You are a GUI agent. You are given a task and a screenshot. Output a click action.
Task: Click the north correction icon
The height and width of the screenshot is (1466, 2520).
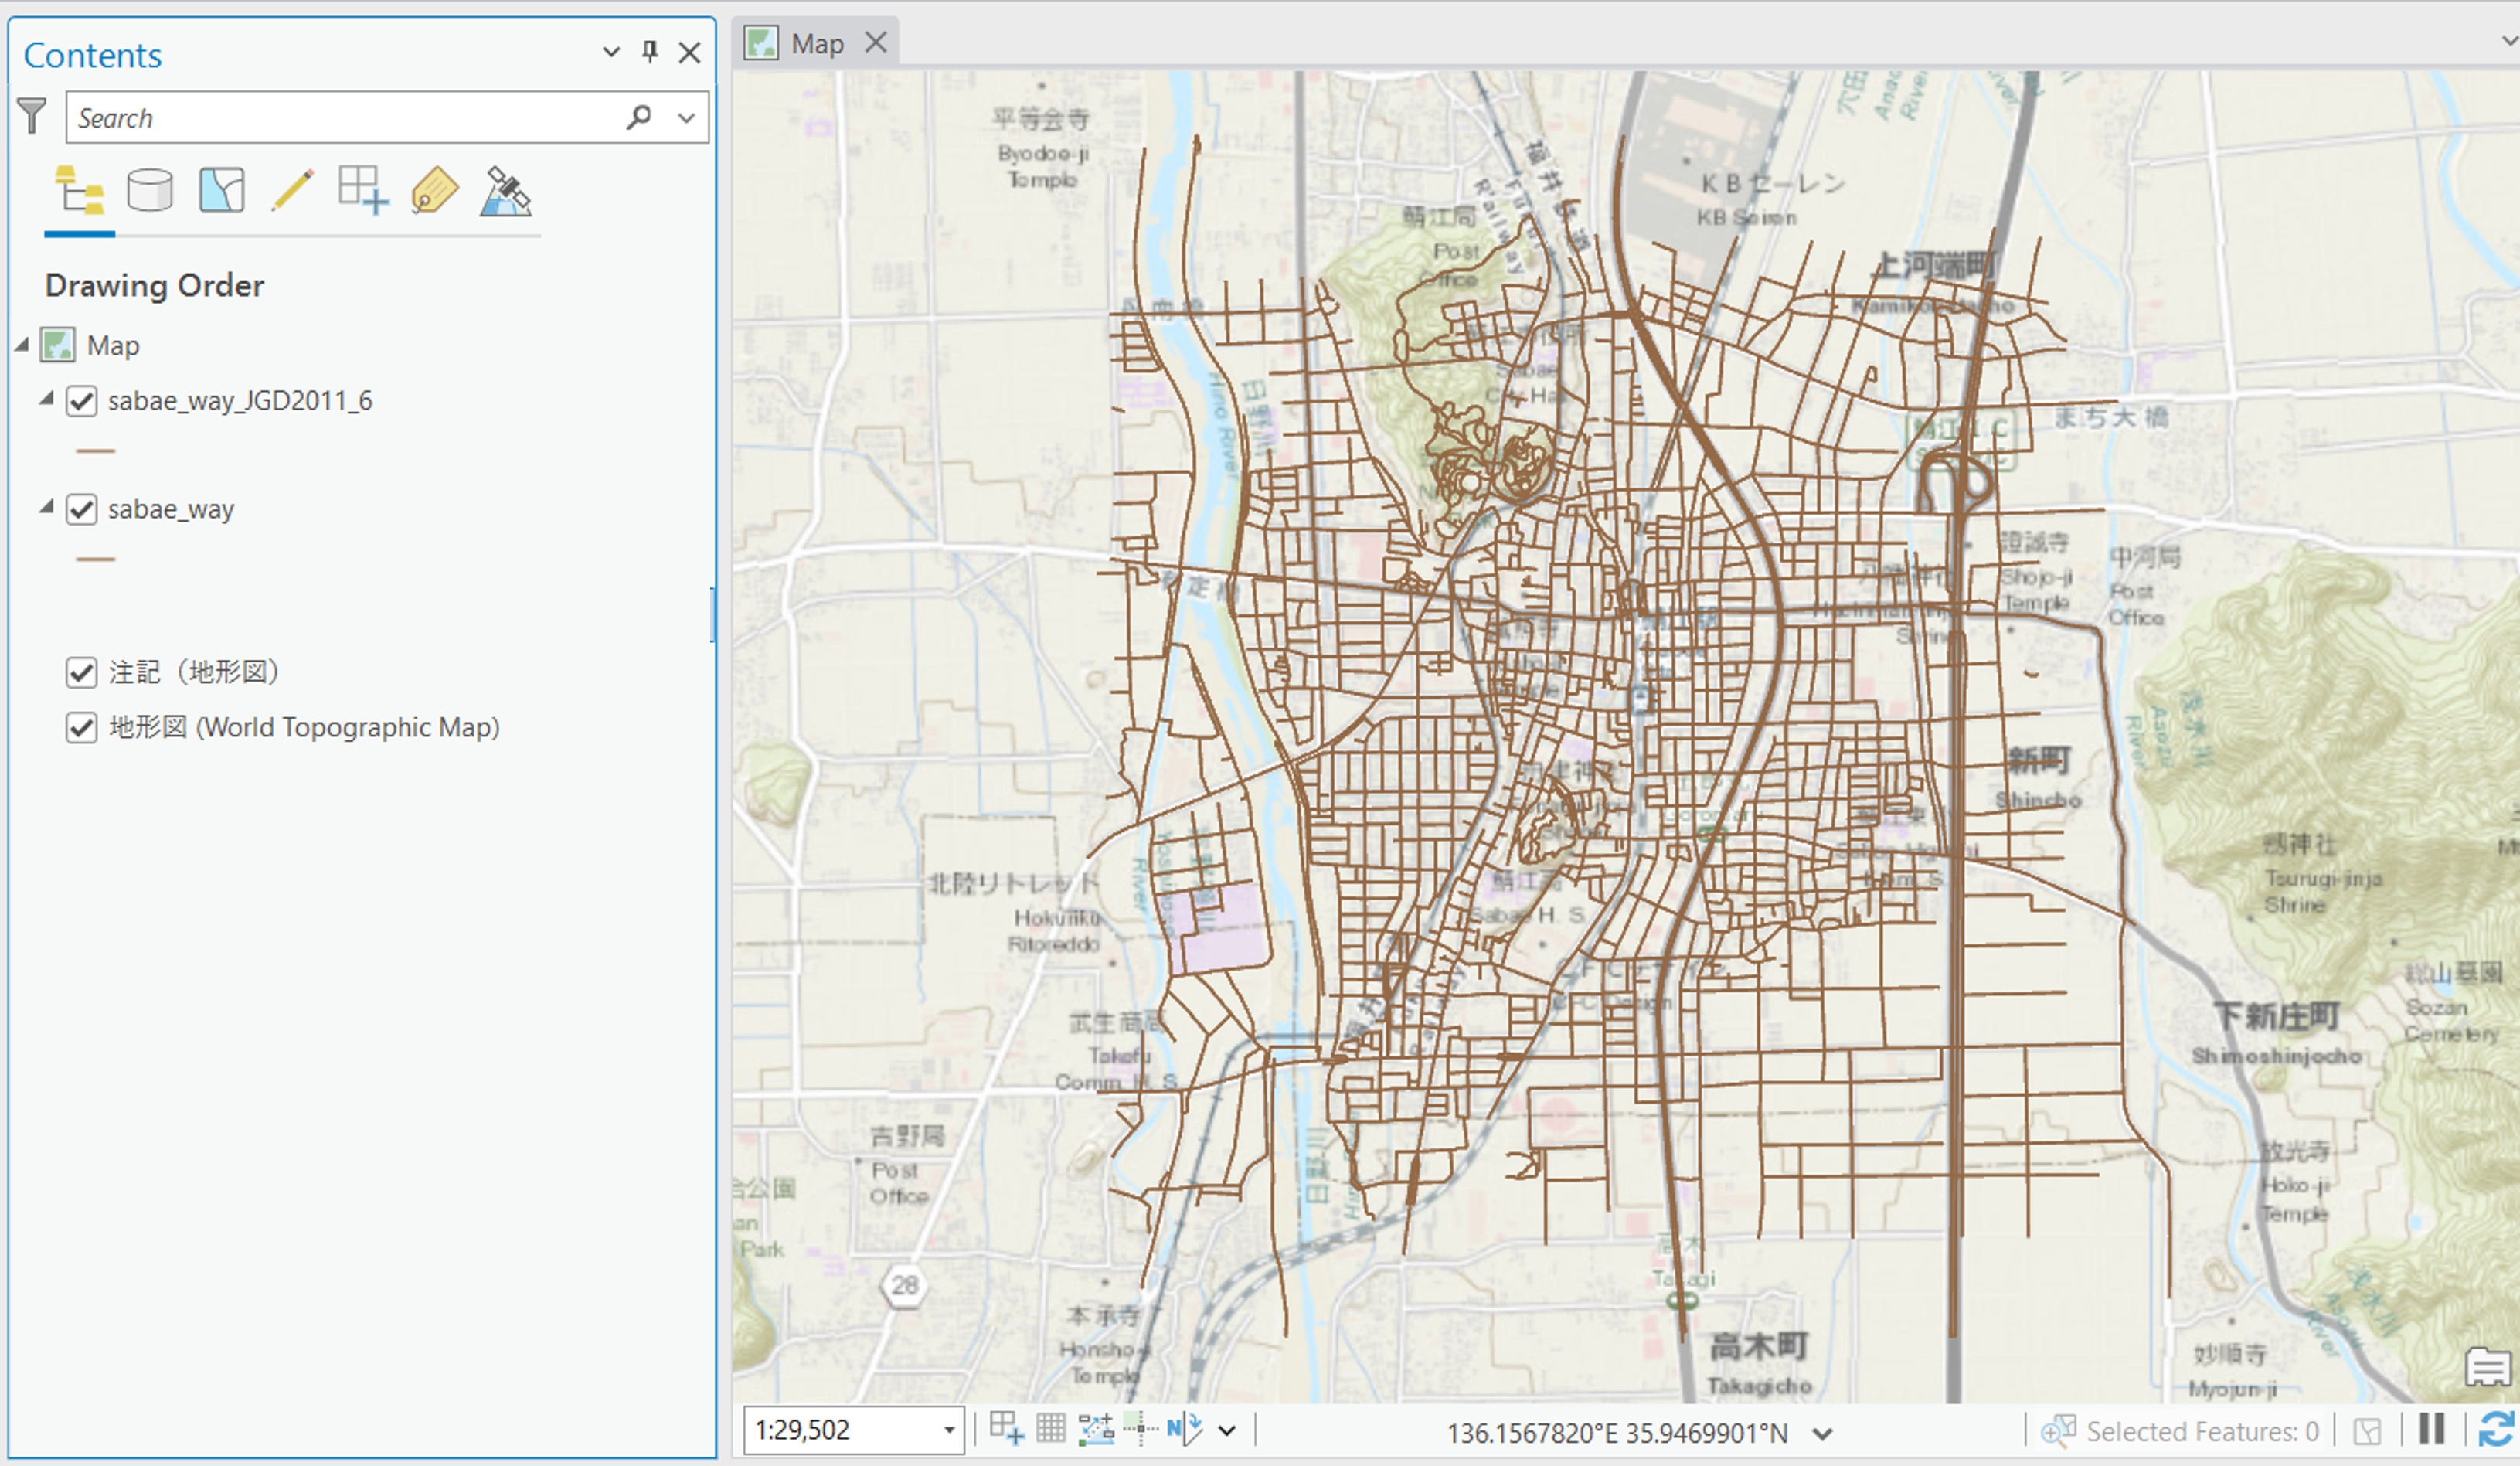click(x=1184, y=1429)
